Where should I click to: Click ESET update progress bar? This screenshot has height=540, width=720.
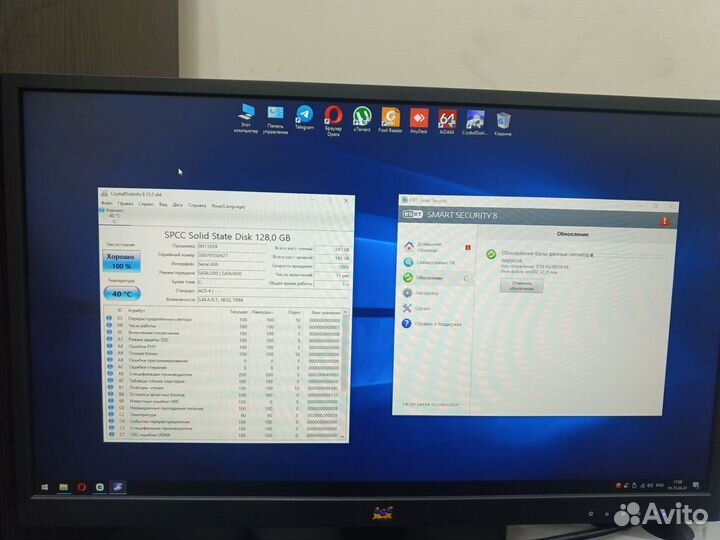point(630,256)
